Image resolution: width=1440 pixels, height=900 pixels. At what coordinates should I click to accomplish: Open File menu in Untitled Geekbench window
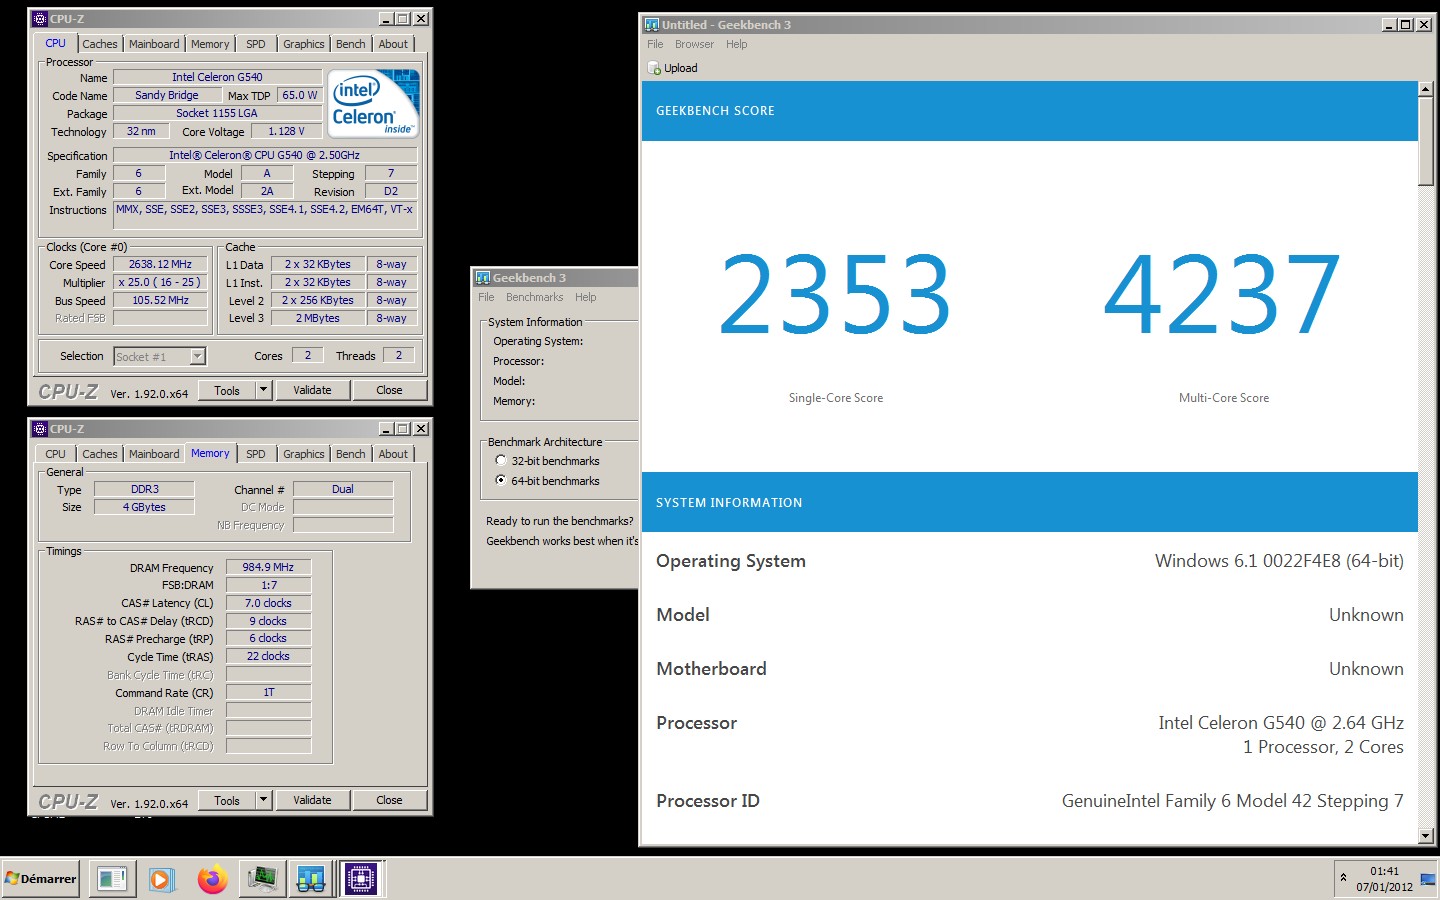[655, 44]
